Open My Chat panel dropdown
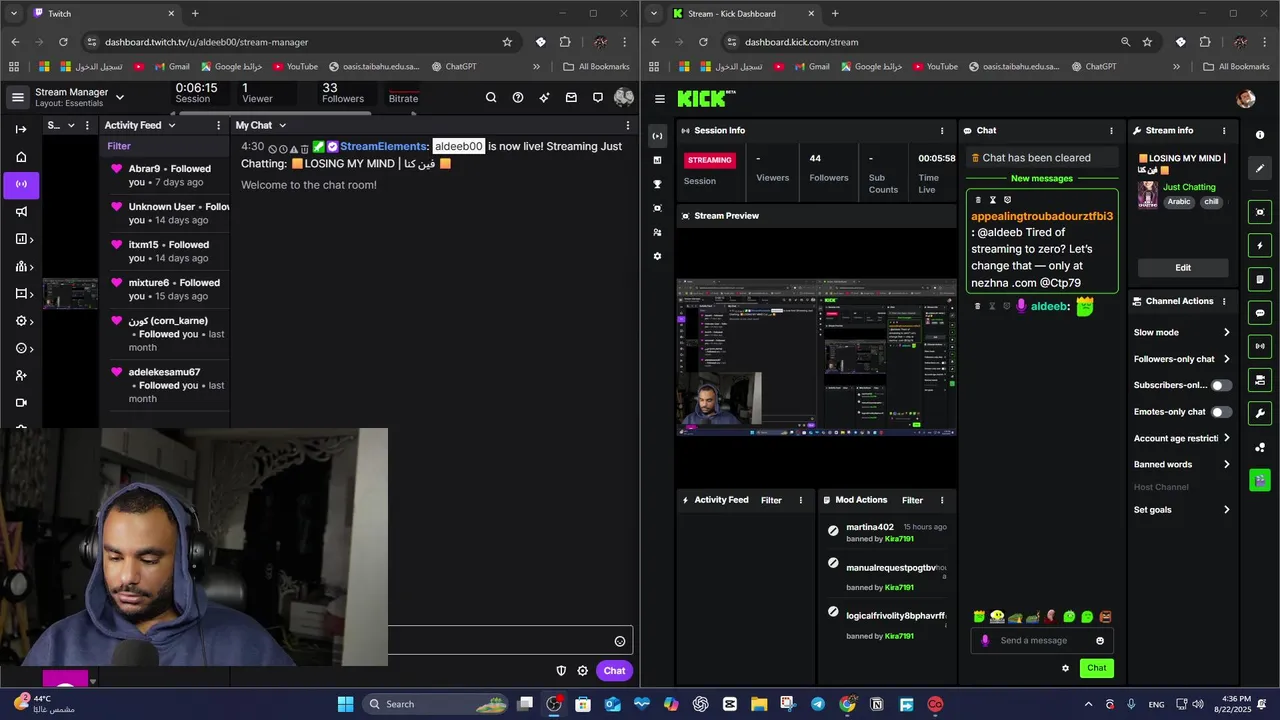The image size is (1280, 720). (x=282, y=125)
